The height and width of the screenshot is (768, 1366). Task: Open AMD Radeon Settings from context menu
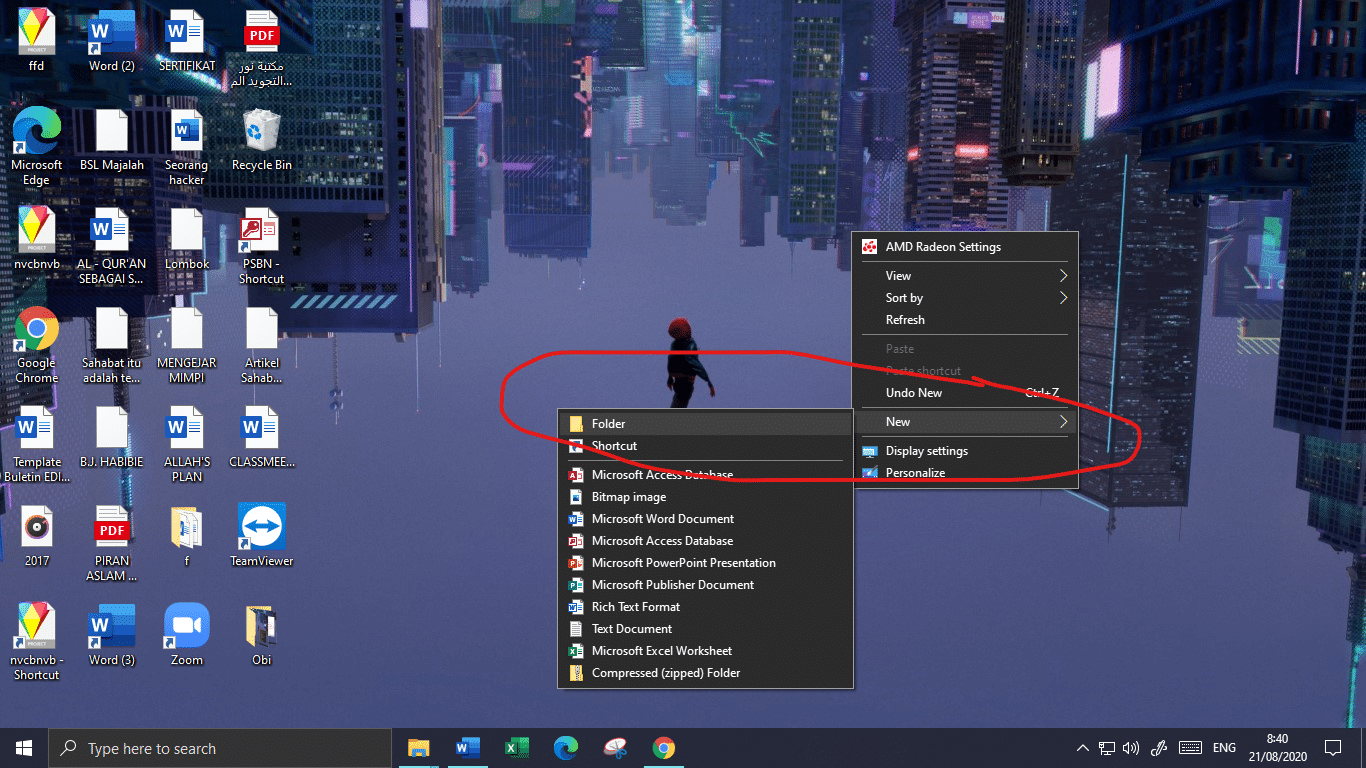point(966,247)
